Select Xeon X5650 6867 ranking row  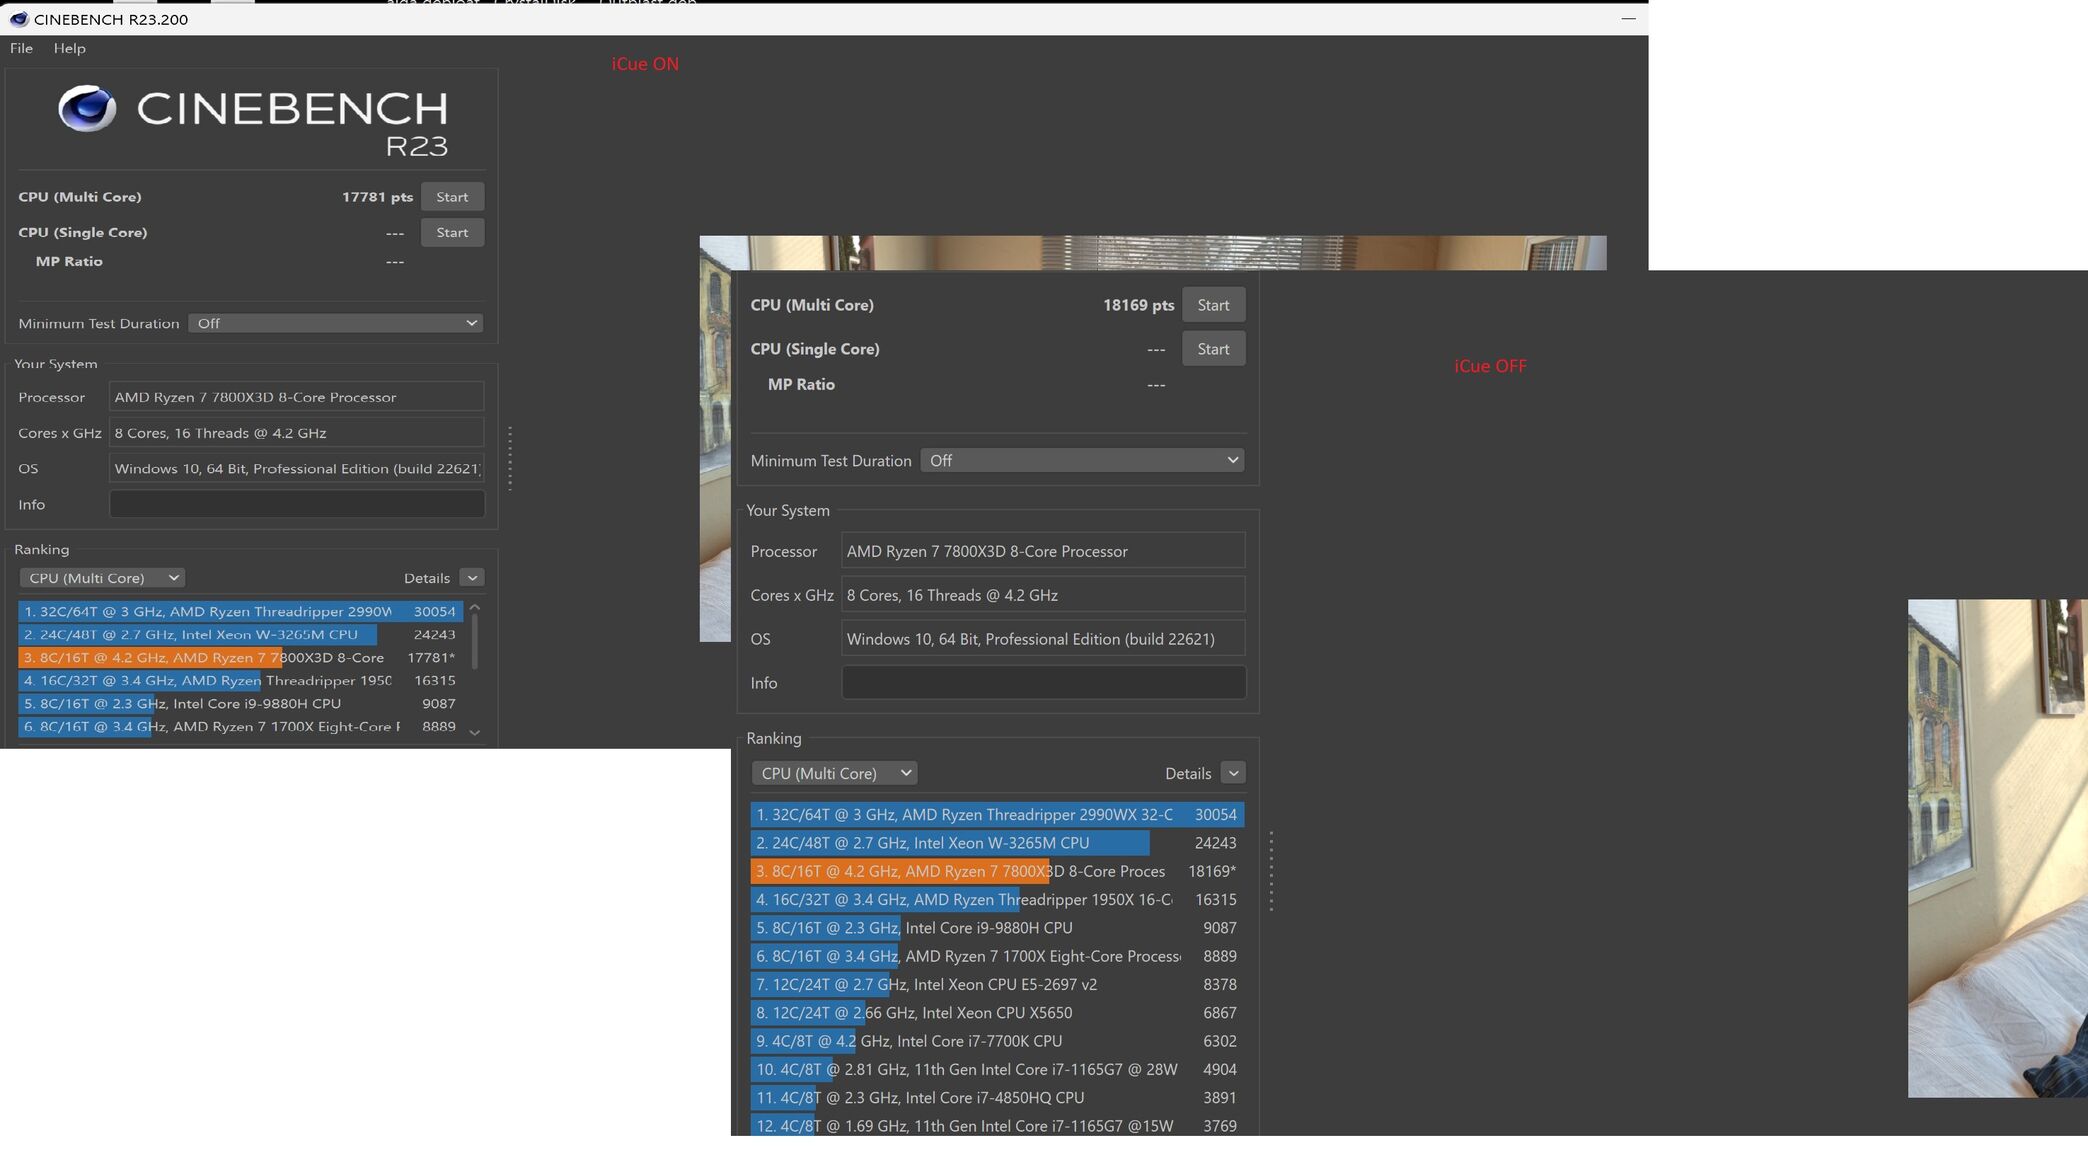(997, 1013)
